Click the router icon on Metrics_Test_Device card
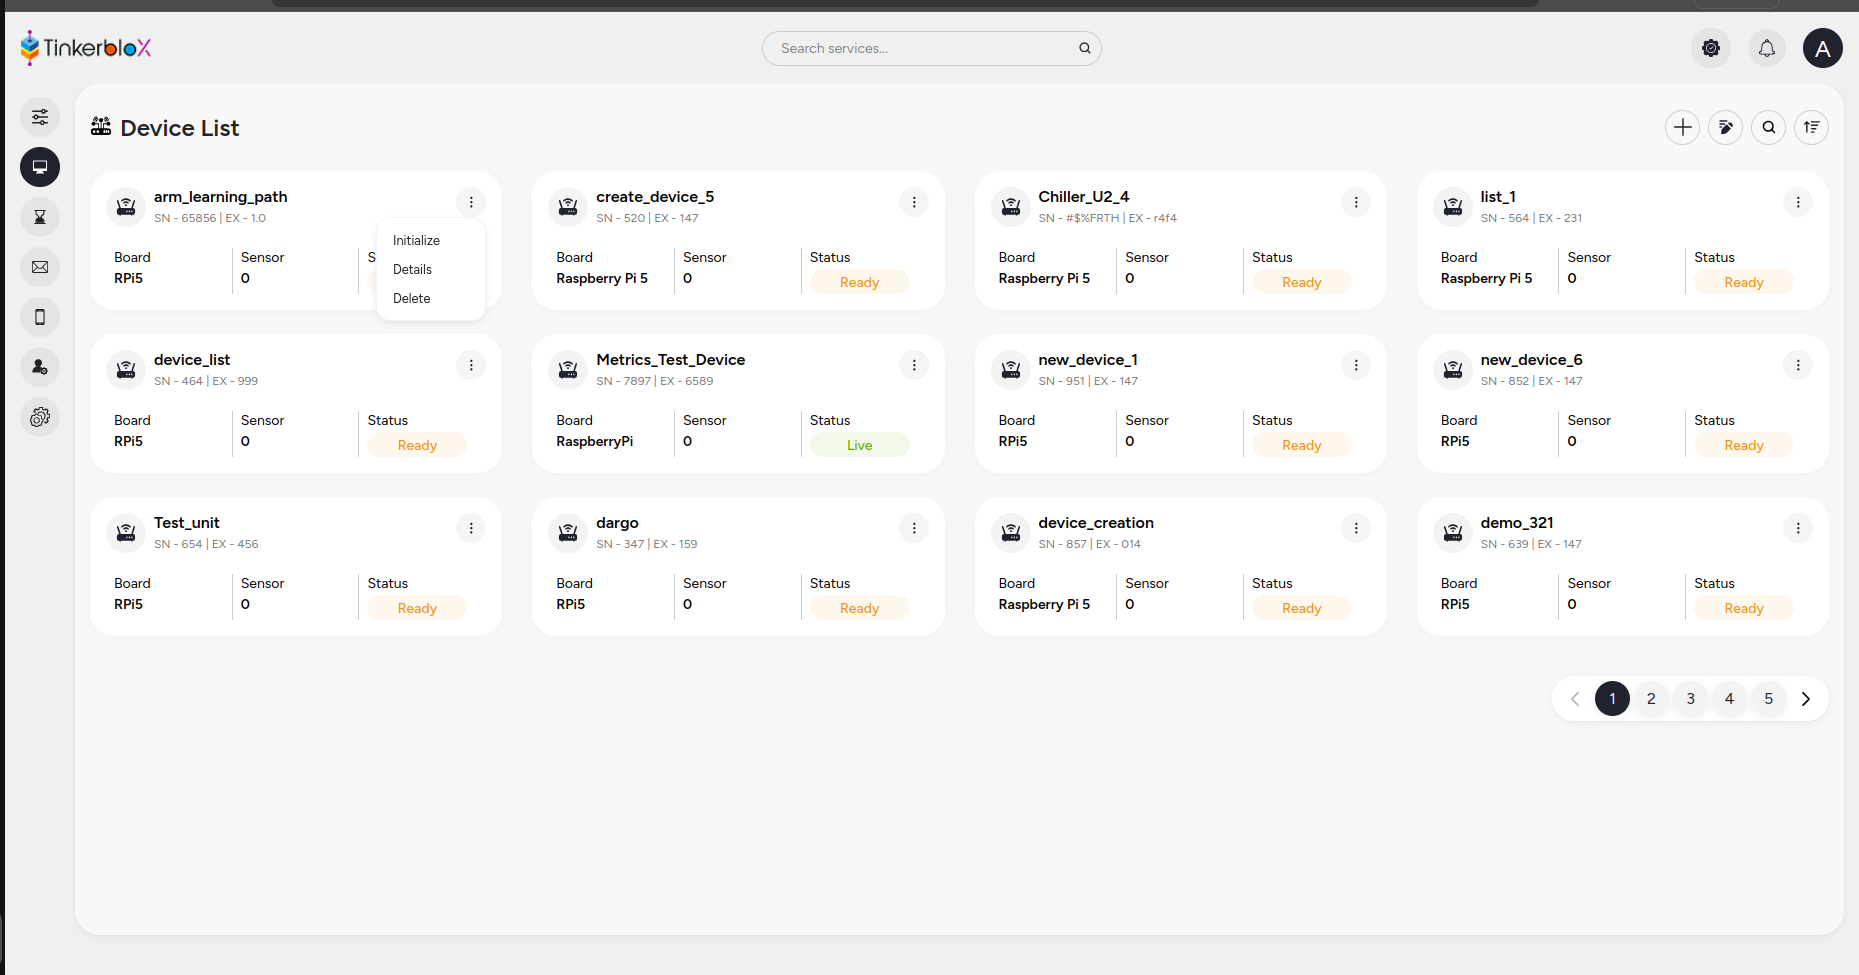This screenshot has width=1859, height=975. coord(568,370)
